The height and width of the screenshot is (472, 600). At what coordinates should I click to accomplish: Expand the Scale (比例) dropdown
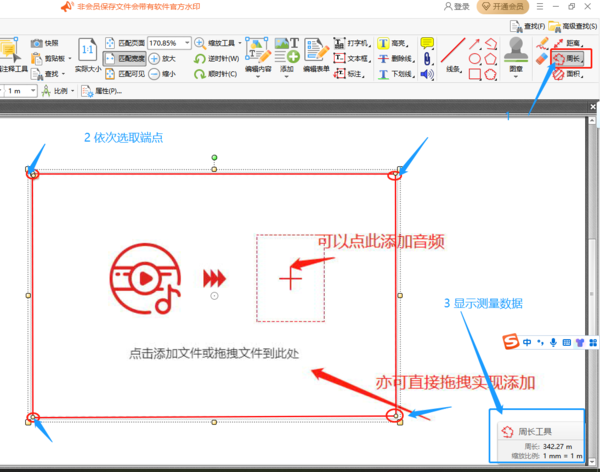point(73,91)
